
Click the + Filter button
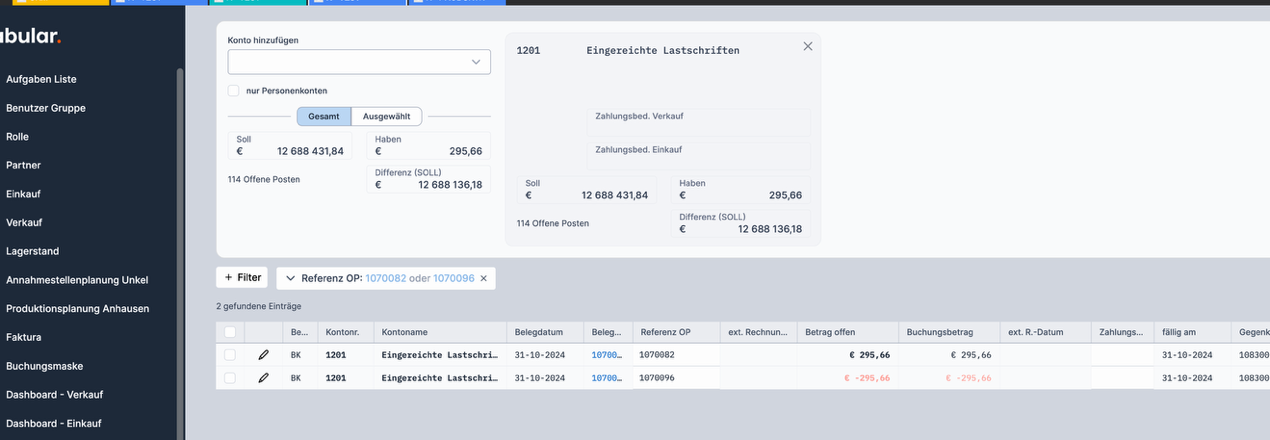[242, 277]
